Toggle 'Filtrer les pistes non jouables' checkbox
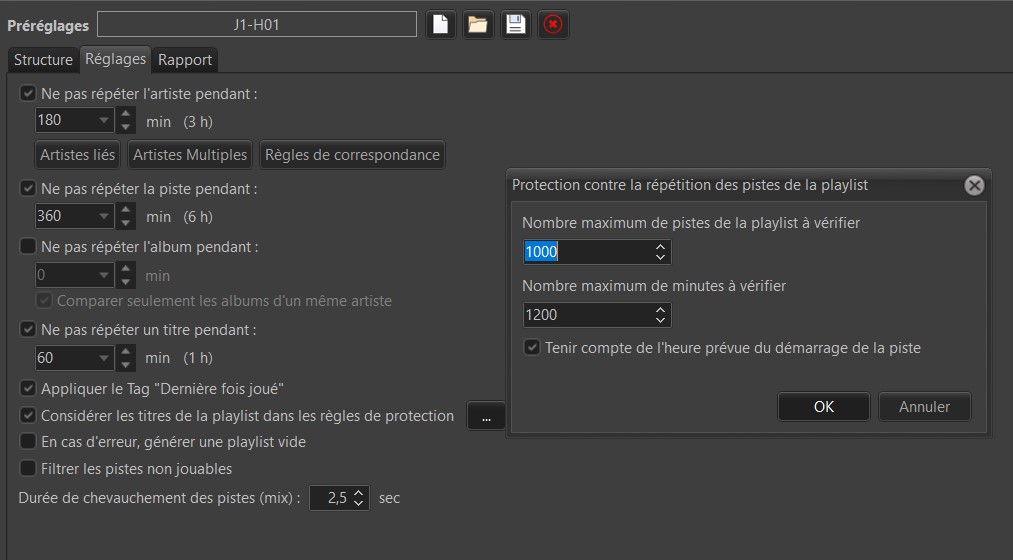Screen dimensions: 1013x560 coord(28,468)
